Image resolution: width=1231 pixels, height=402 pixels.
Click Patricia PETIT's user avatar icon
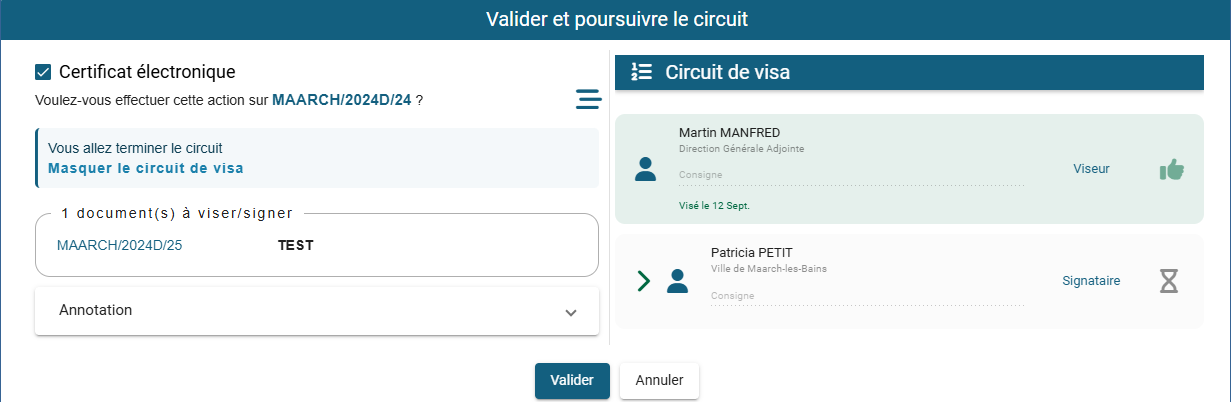(678, 281)
